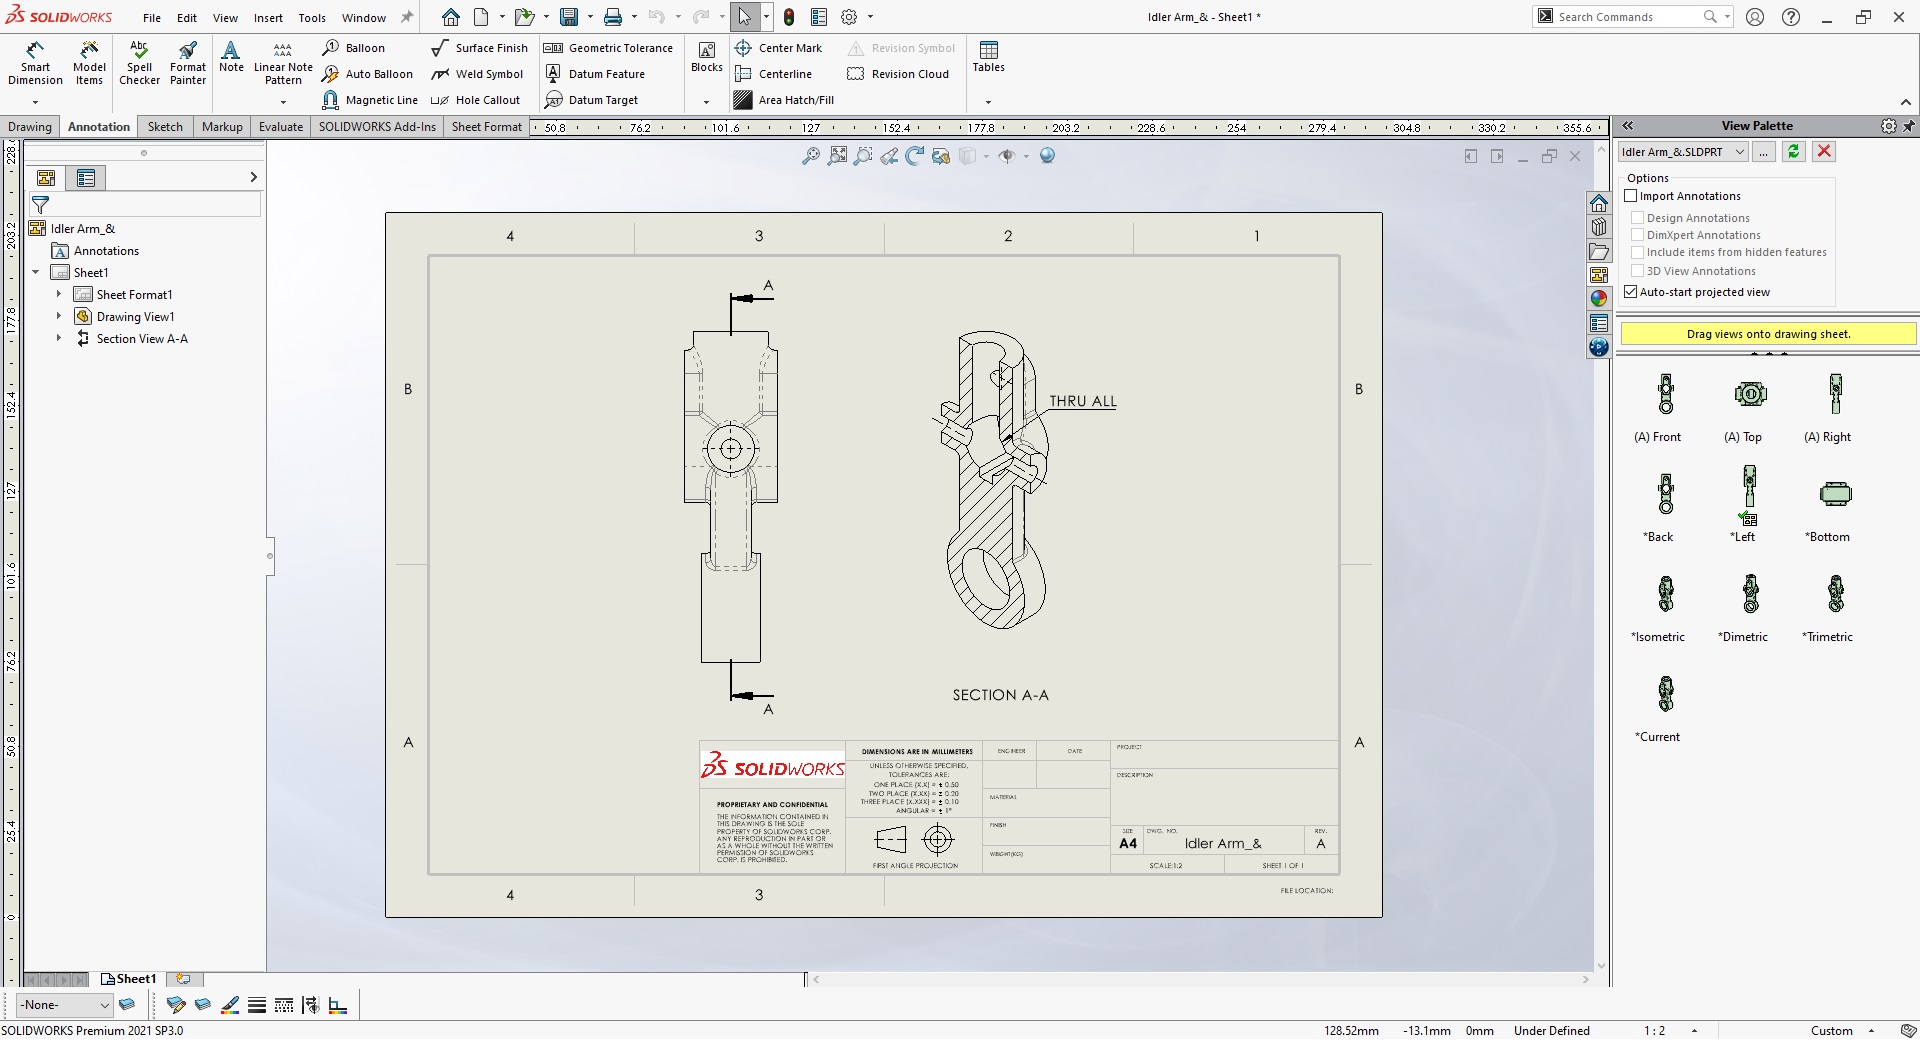Expand the Drawing View1 tree node

(59, 317)
